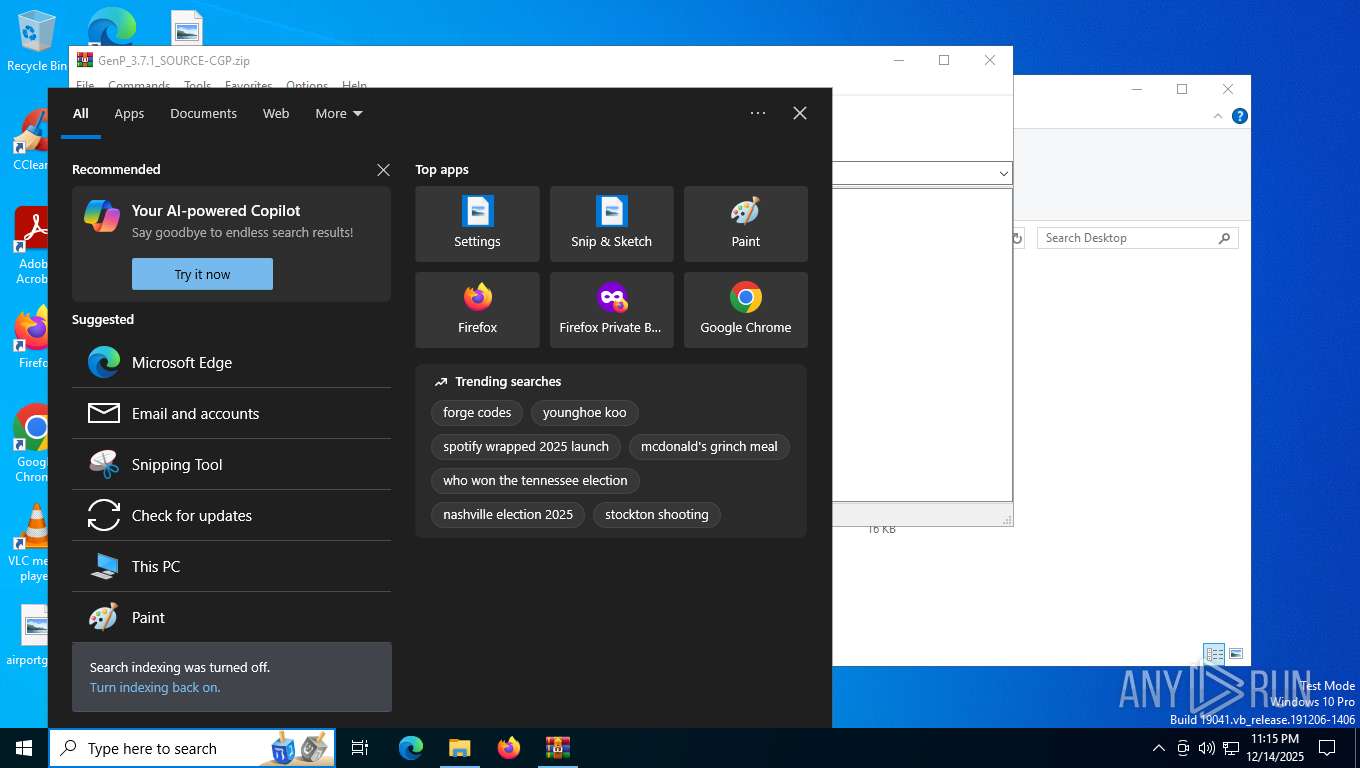This screenshot has height=768, width=1360.
Task: Switch to the Documents tab
Action: pyautogui.click(x=203, y=113)
